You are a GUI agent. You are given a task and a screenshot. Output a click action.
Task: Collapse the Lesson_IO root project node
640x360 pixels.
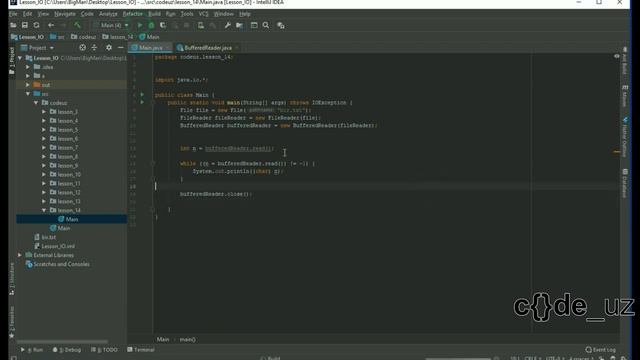coord(20,58)
